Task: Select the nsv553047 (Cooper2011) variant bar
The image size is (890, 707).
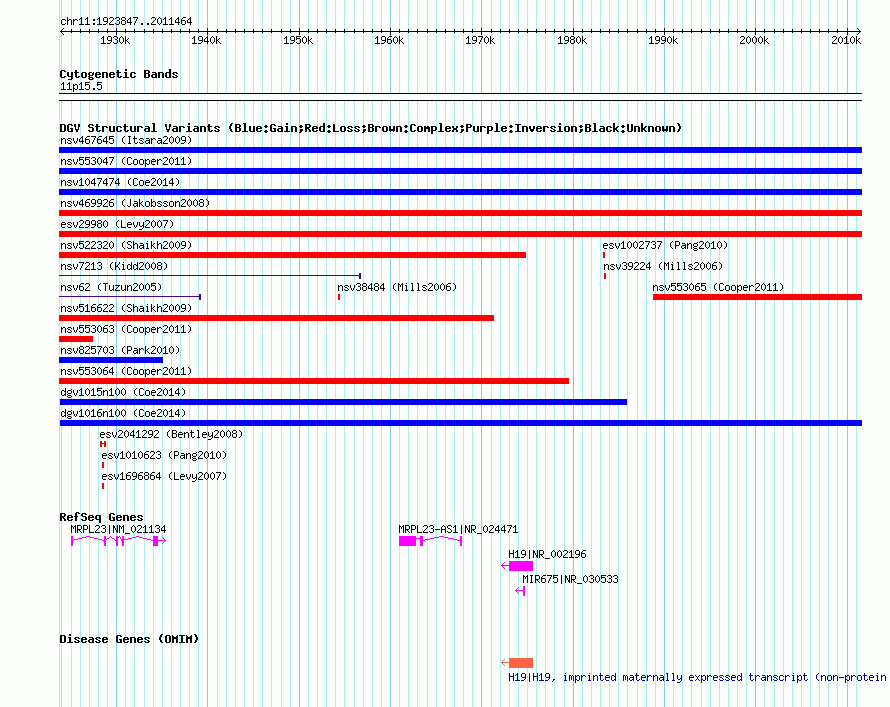Action: pos(460,171)
